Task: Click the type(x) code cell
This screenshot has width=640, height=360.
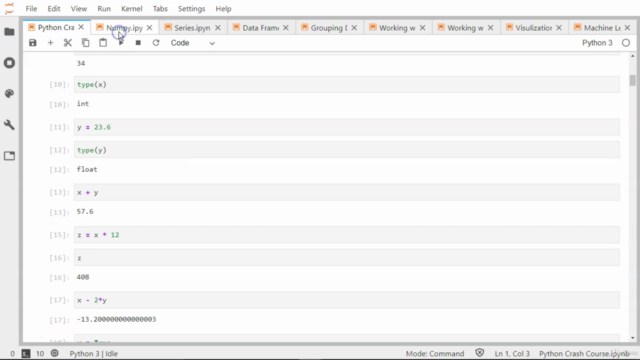Action: click(x=347, y=84)
